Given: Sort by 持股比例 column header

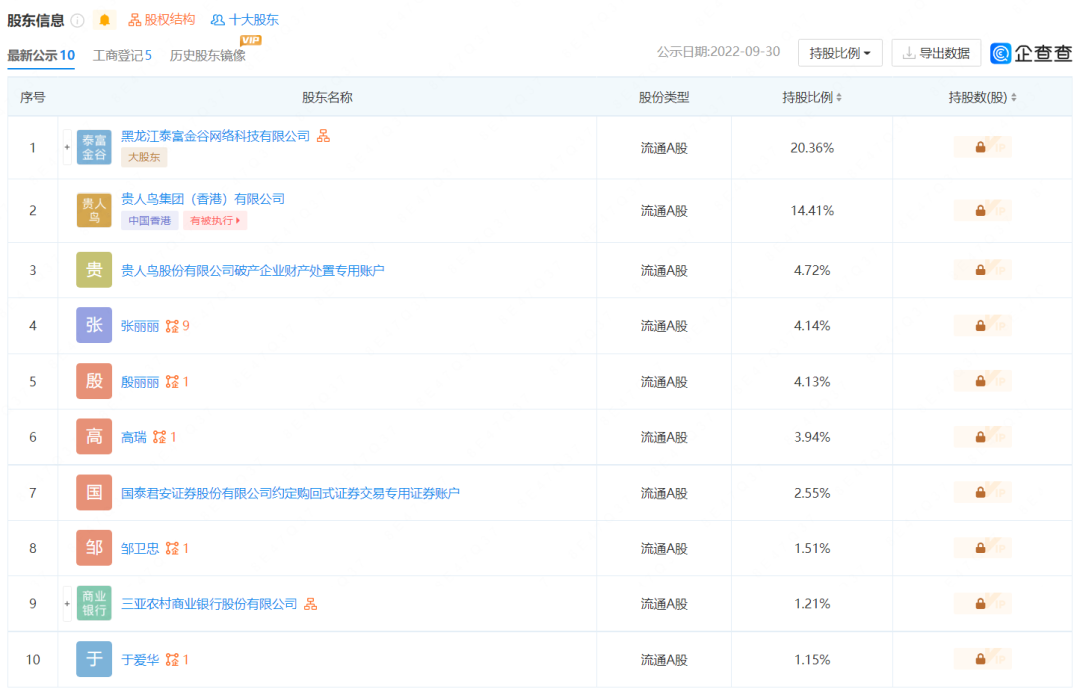Looking at the screenshot, I should [812, 98].
